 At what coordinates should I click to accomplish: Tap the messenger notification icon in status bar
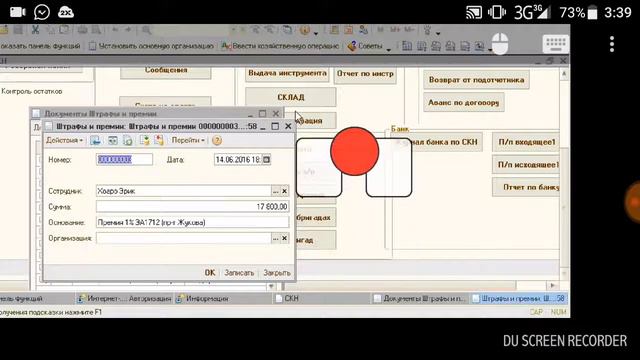coord(42,12)
